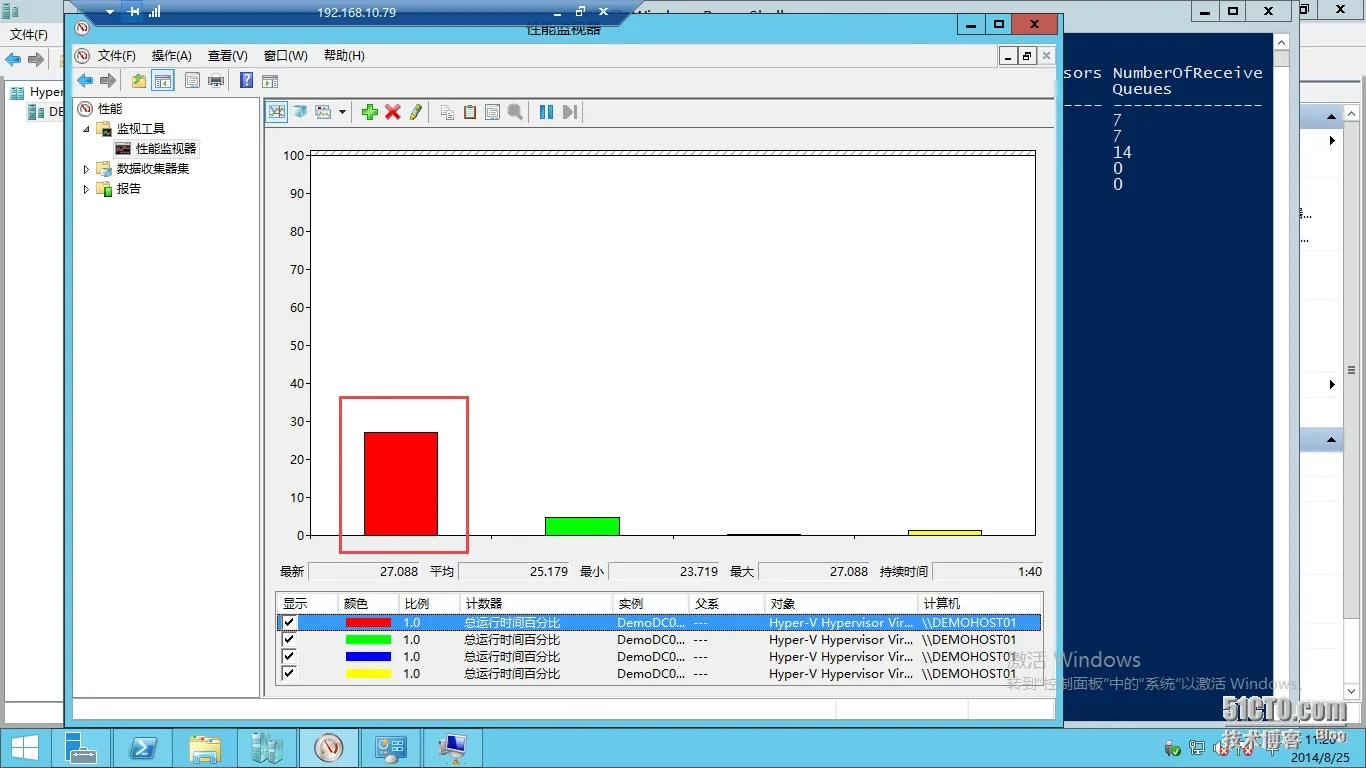1366x768 pixels.
Task: Open Hyper-V Manager from the taskbar
Action: tap(267, 748)
